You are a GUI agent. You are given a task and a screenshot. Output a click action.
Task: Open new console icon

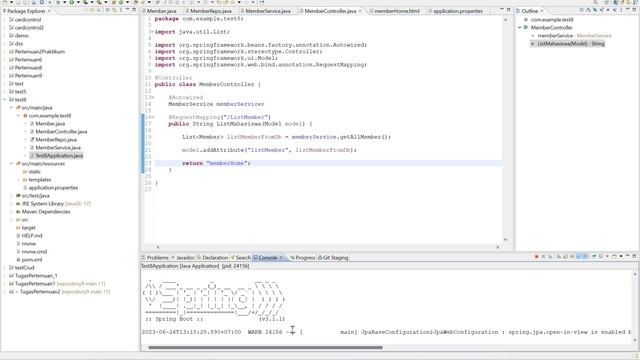pos(614,257)
